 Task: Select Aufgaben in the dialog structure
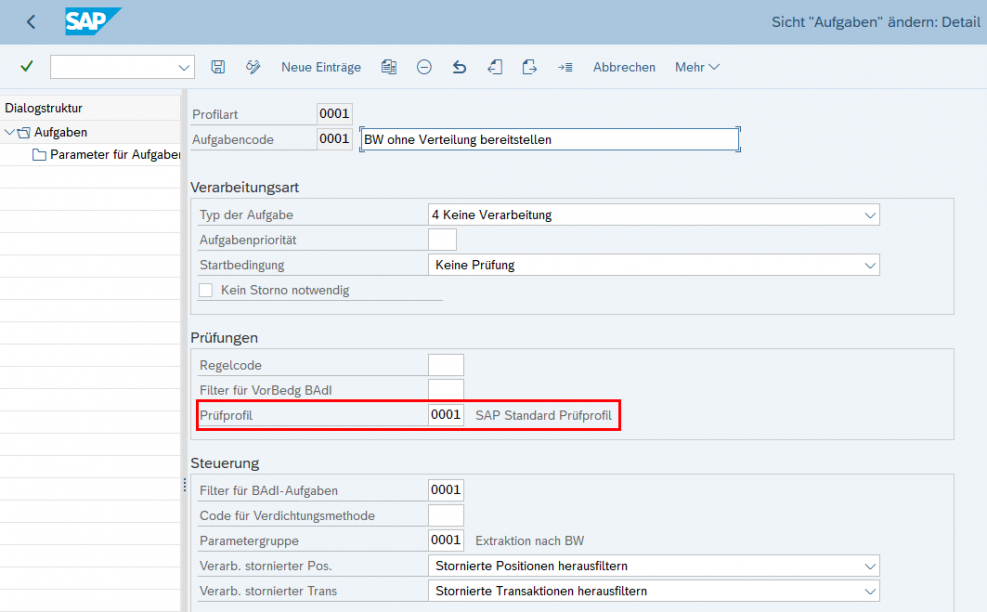click(60, 132)
